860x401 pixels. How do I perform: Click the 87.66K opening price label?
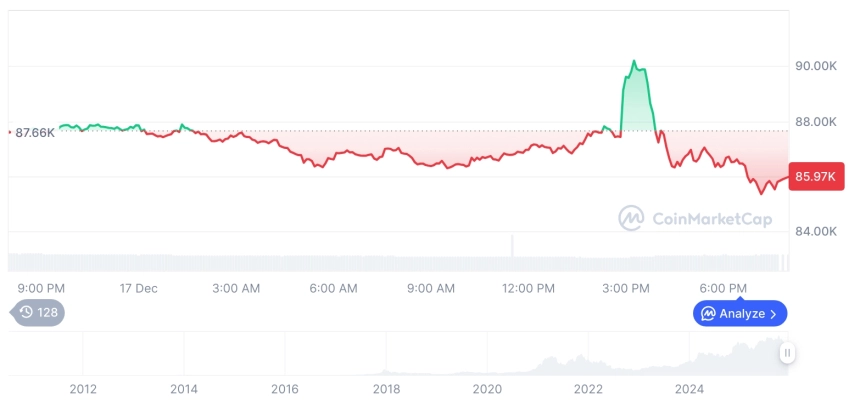click(35, 132)
